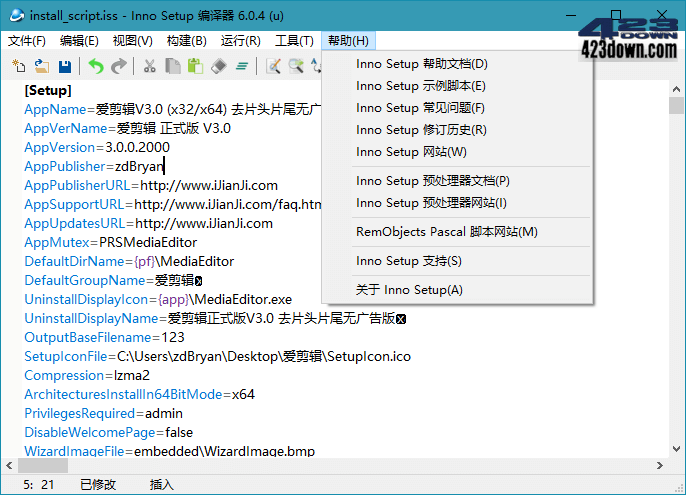Click the Copy toolbar icon
This screenshot has width=686, height=495.
[x=173, y=66]
